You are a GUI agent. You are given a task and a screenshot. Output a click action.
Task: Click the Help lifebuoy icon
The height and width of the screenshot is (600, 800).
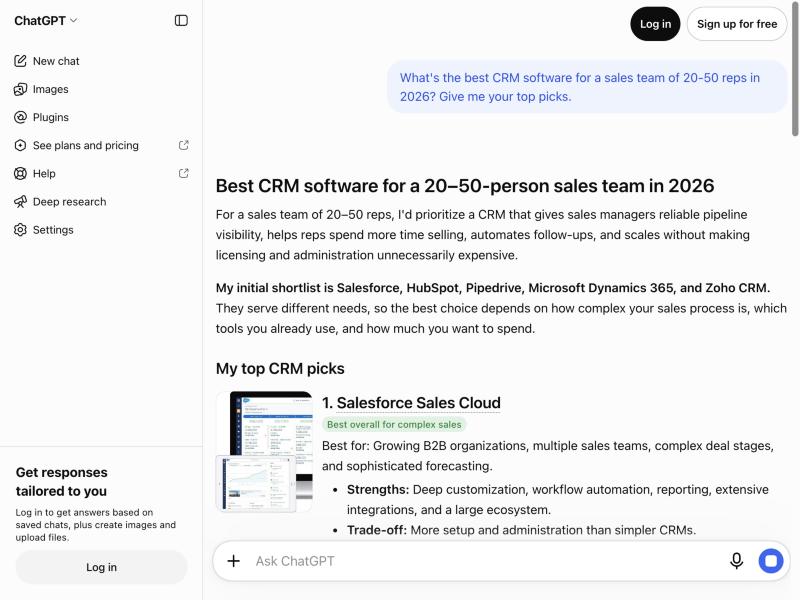pos(20,173)
